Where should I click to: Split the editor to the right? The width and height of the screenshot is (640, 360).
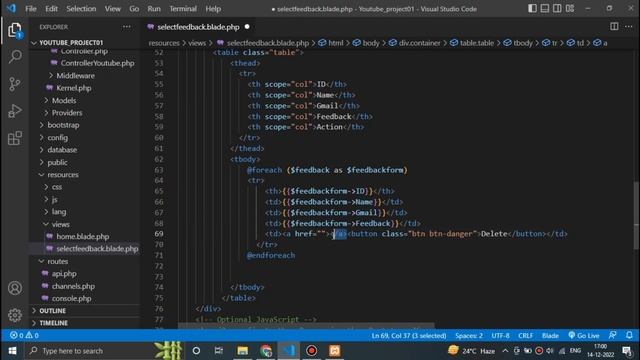click(614, 27)
